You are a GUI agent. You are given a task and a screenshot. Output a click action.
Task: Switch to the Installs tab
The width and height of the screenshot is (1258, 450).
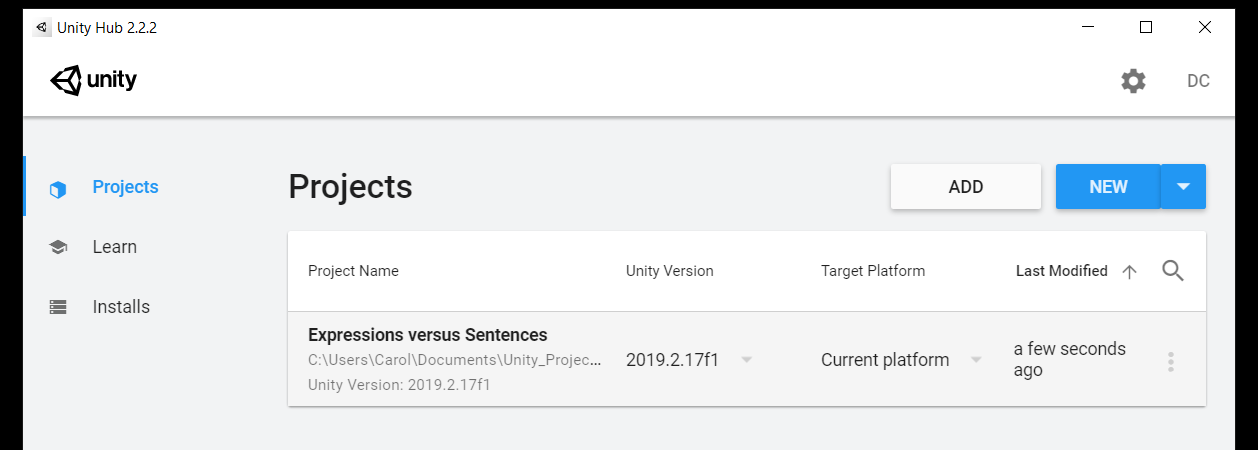coord(121,307)
